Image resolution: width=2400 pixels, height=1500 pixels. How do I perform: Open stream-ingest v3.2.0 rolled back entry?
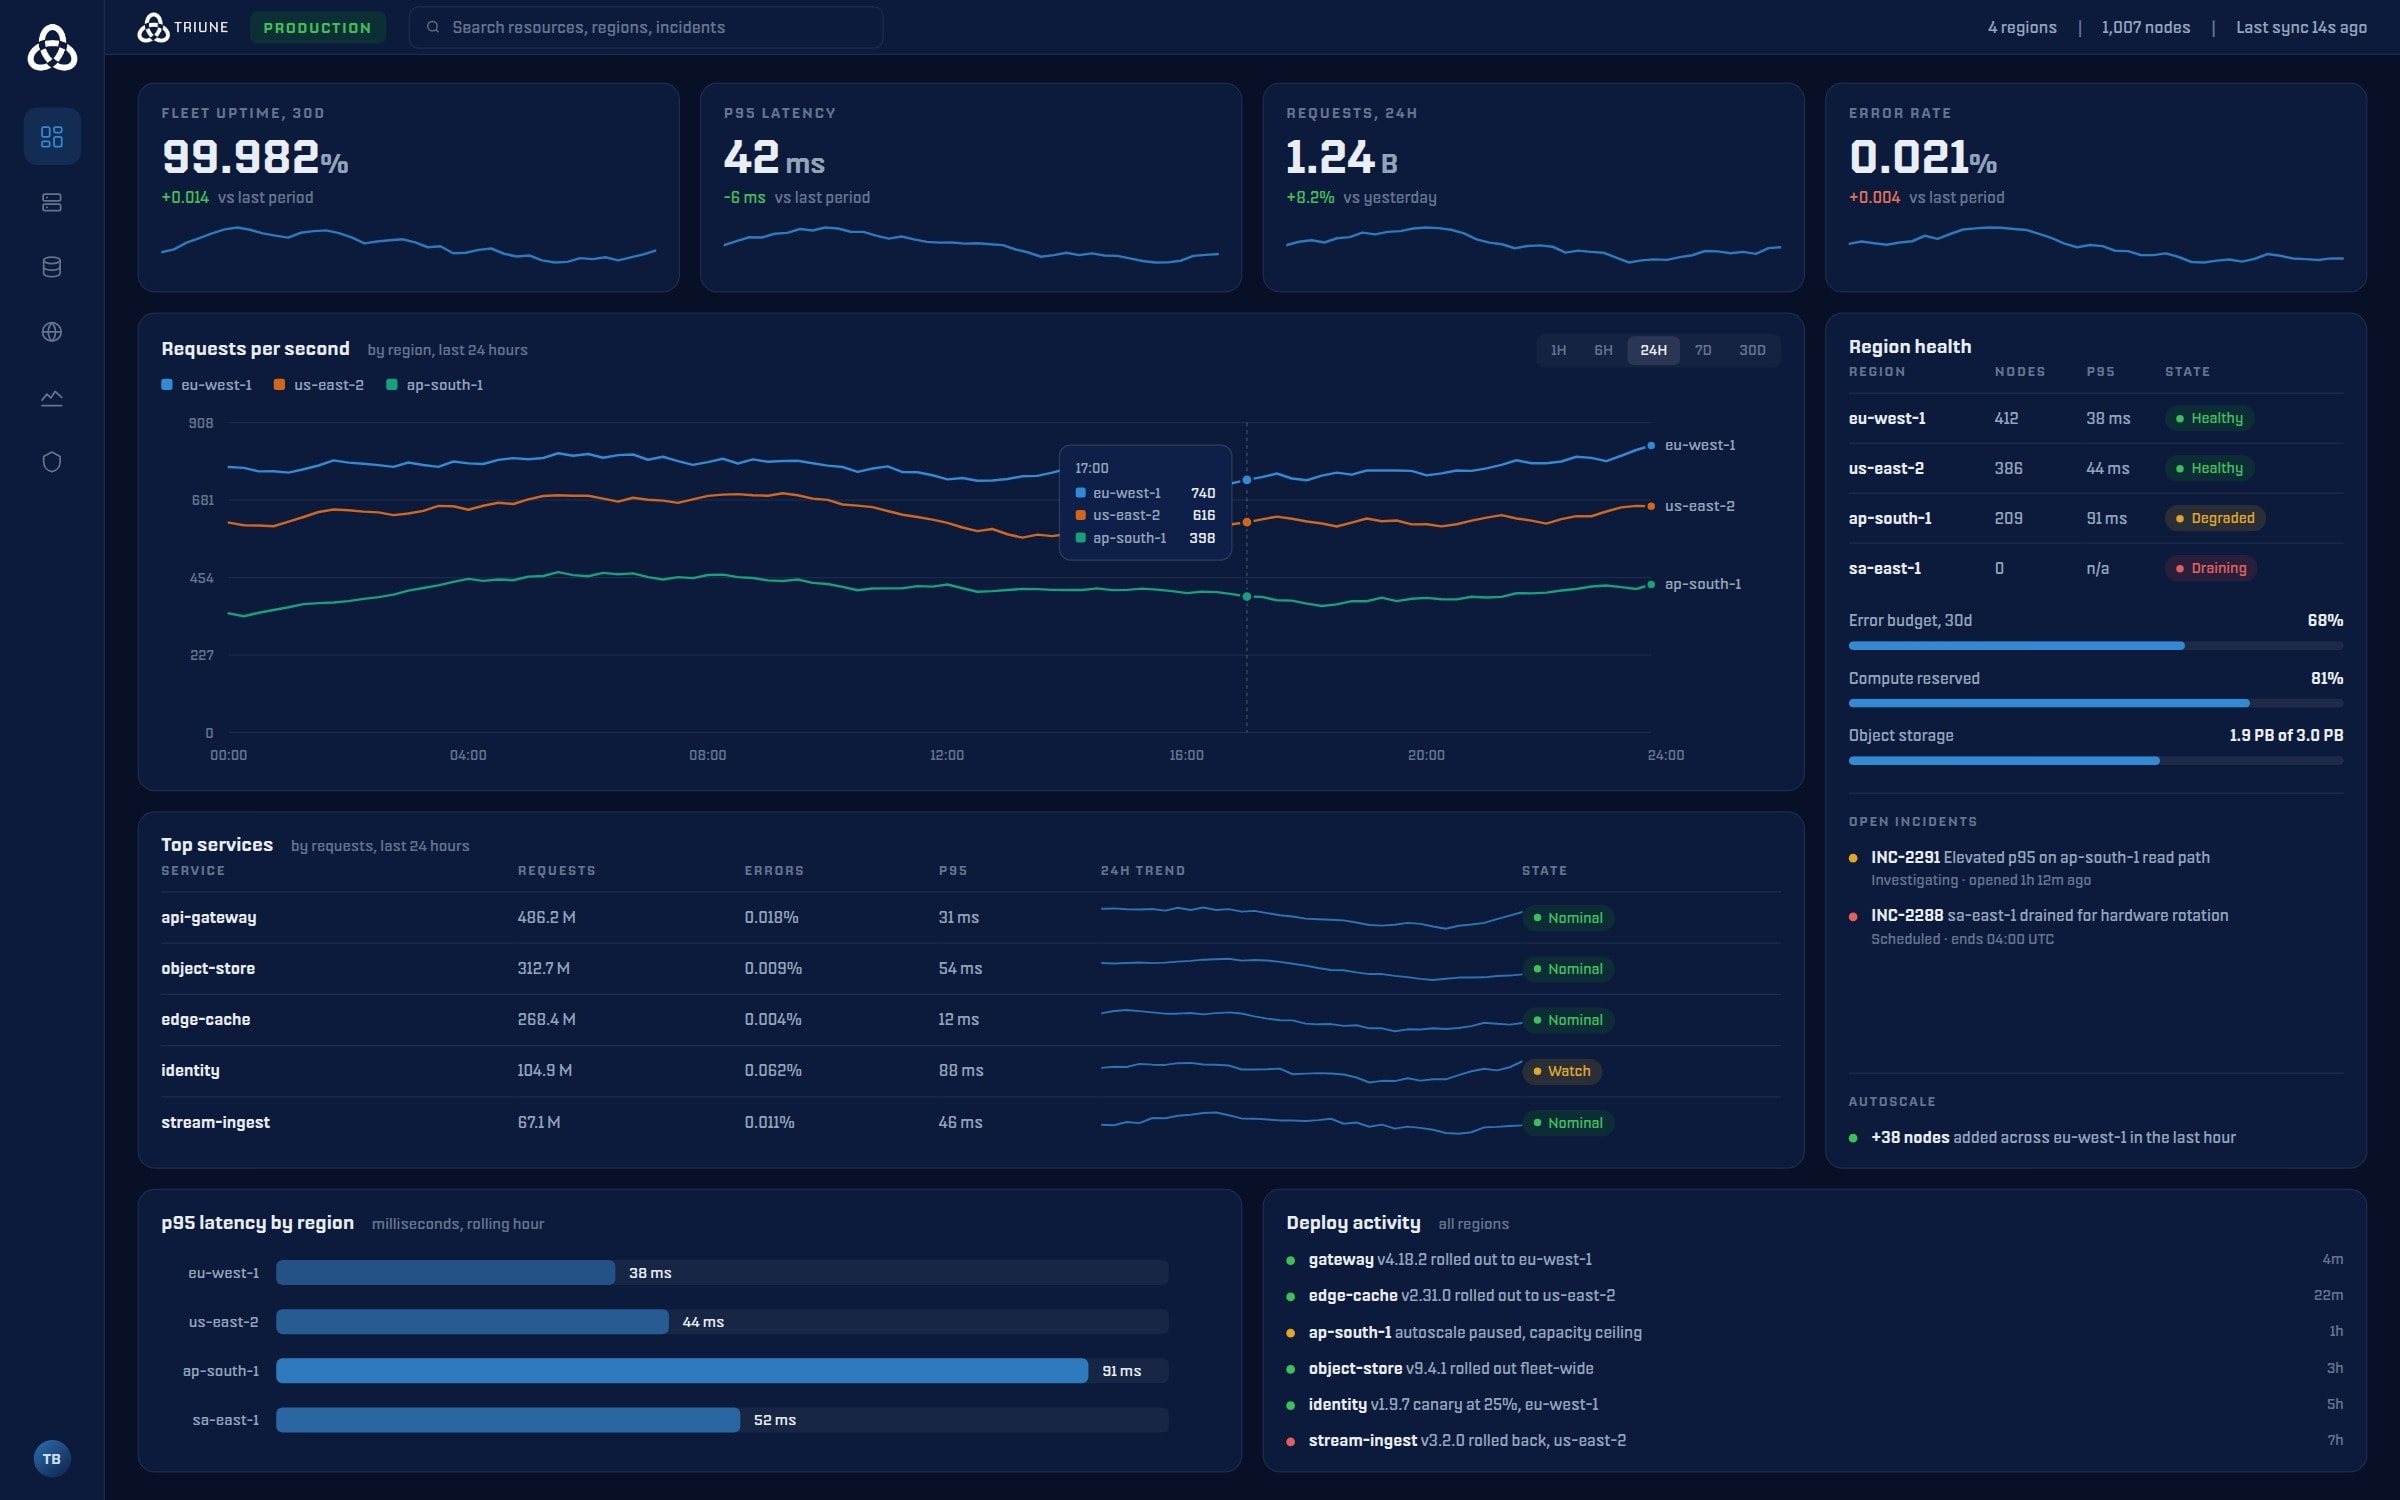tap(1814, 1440)
